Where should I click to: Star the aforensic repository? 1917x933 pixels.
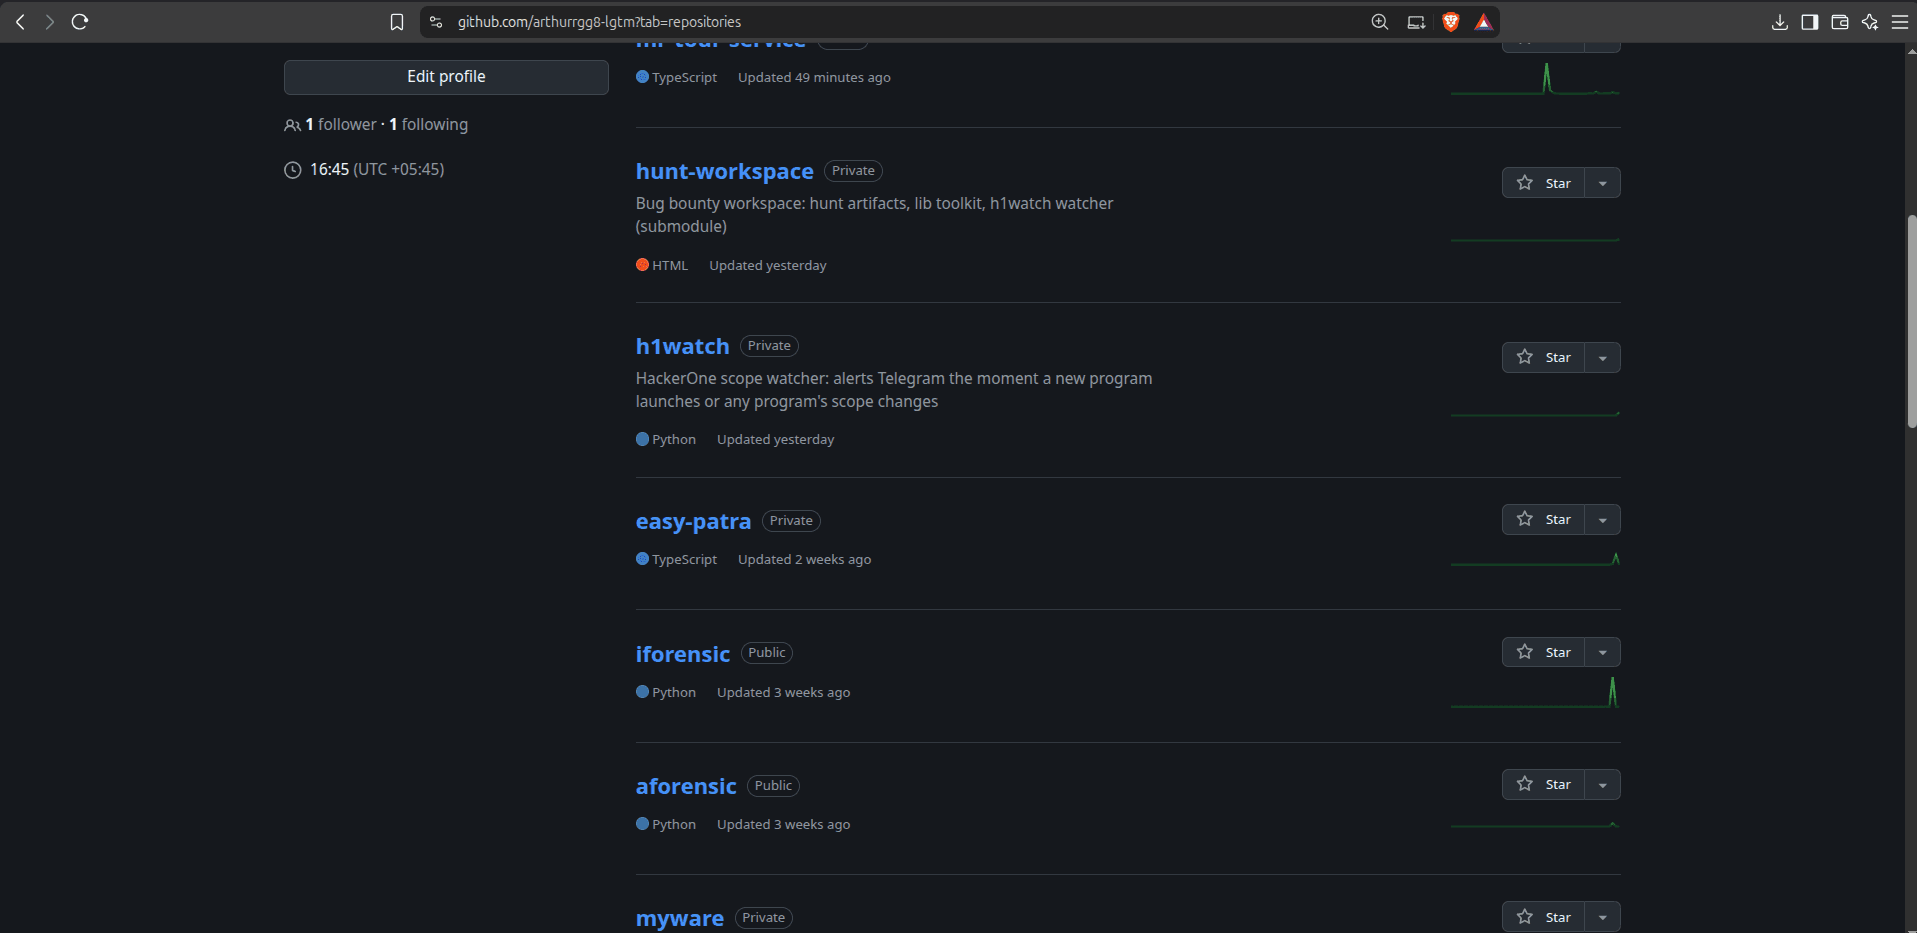tap(1543, 784)
